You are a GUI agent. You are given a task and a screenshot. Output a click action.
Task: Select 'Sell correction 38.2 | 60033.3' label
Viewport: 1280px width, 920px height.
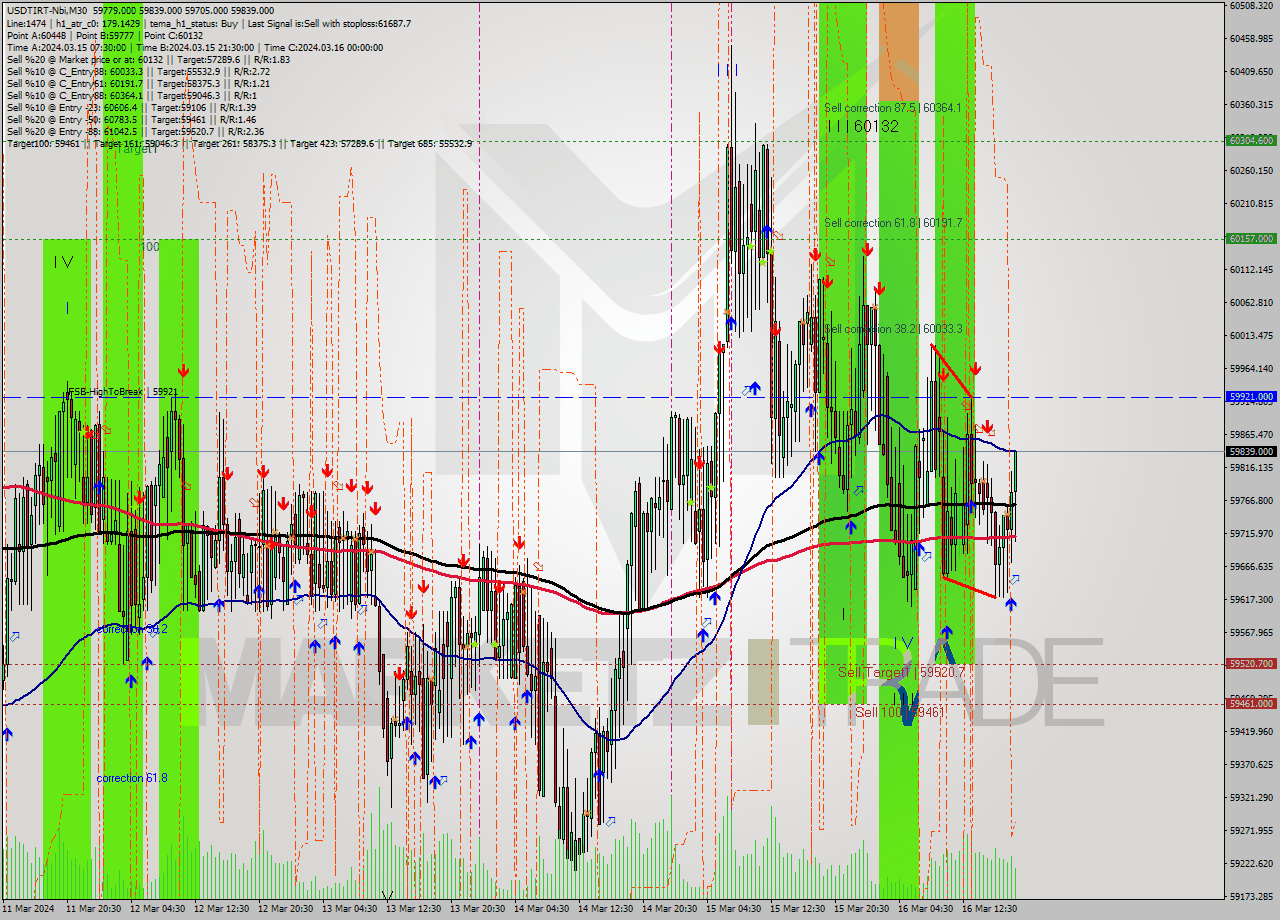(x=893, y=329)
